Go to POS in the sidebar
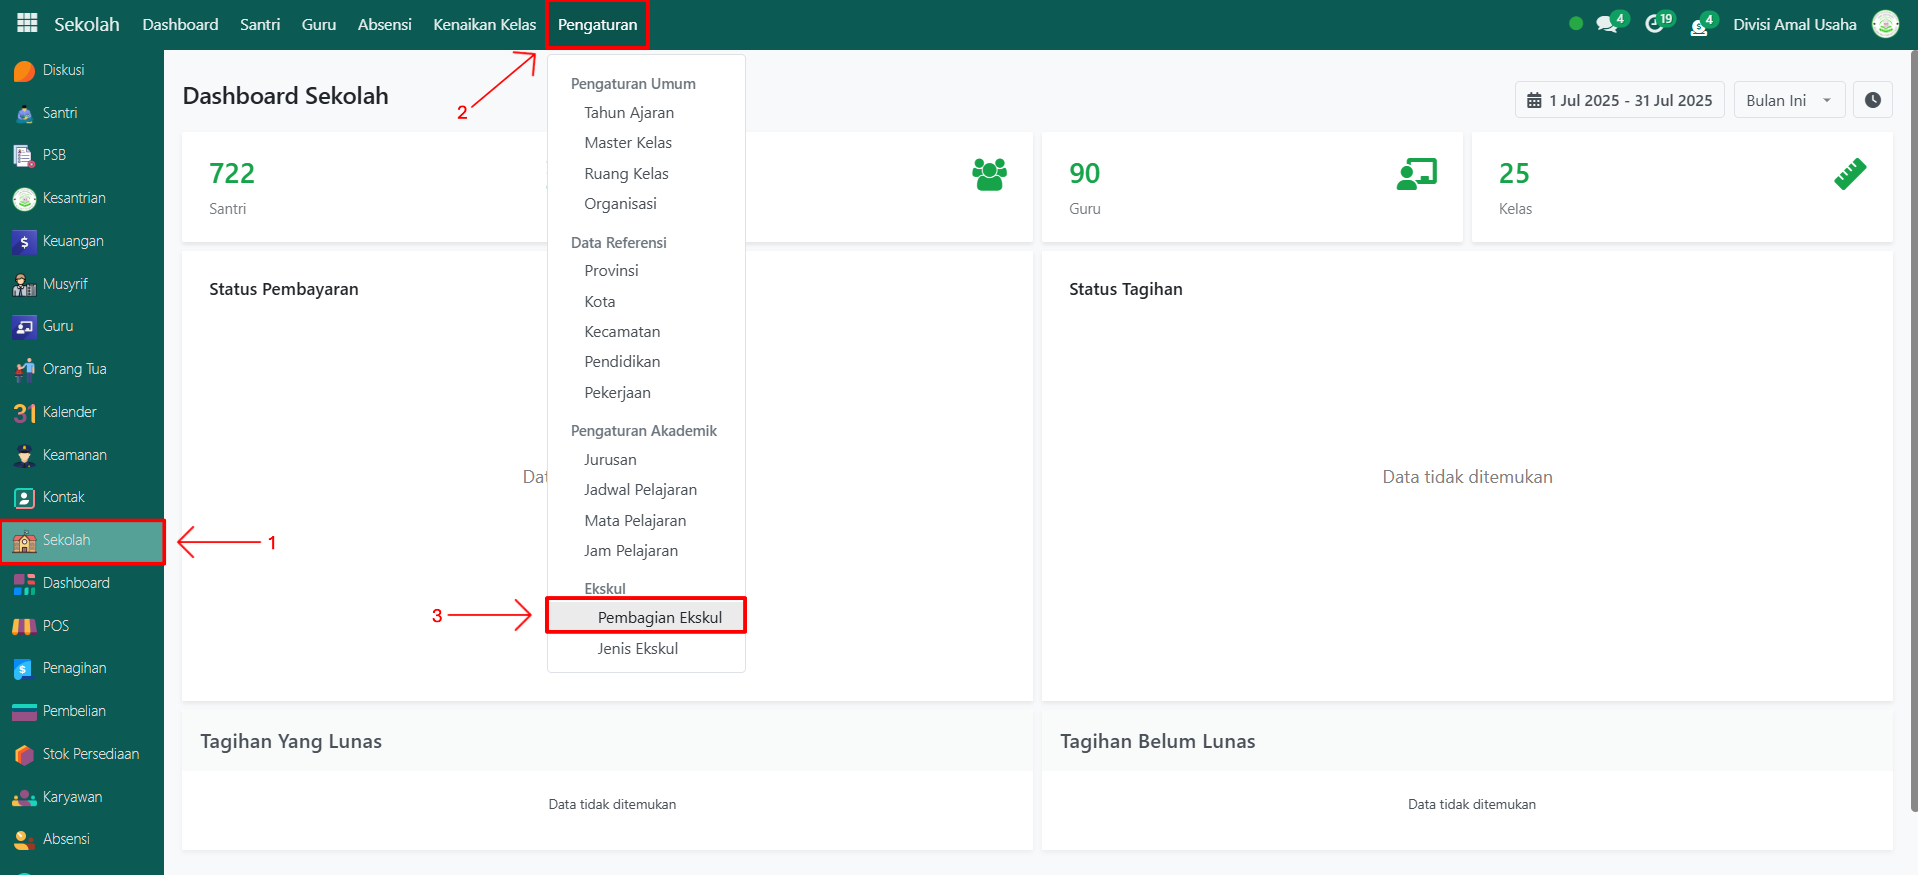Screen dimensions: 1918x875 pos(55,626)
